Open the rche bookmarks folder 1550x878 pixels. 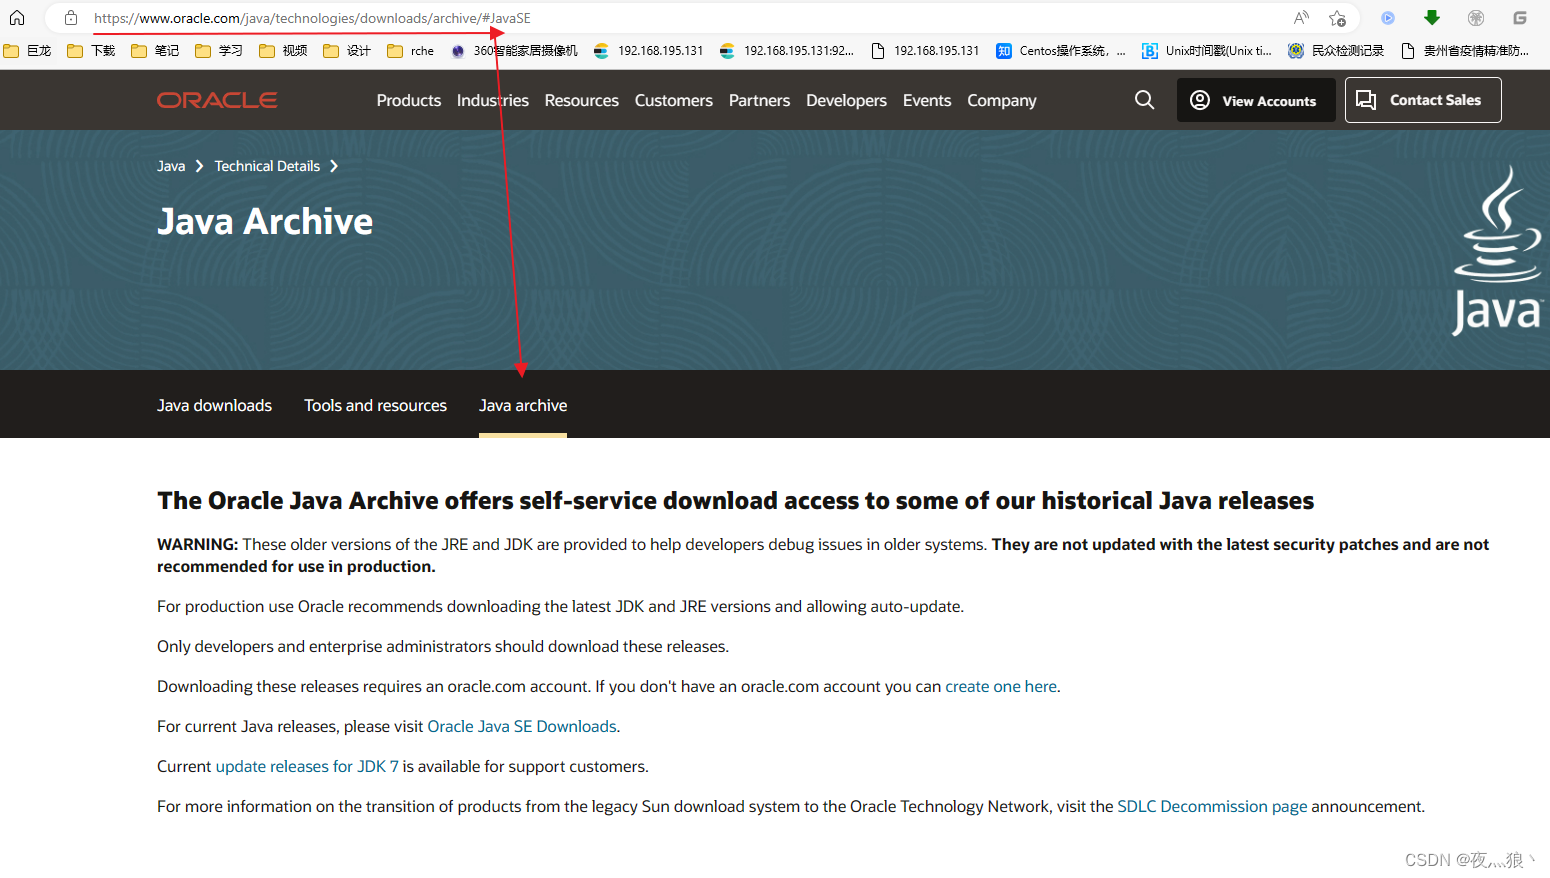411,51
